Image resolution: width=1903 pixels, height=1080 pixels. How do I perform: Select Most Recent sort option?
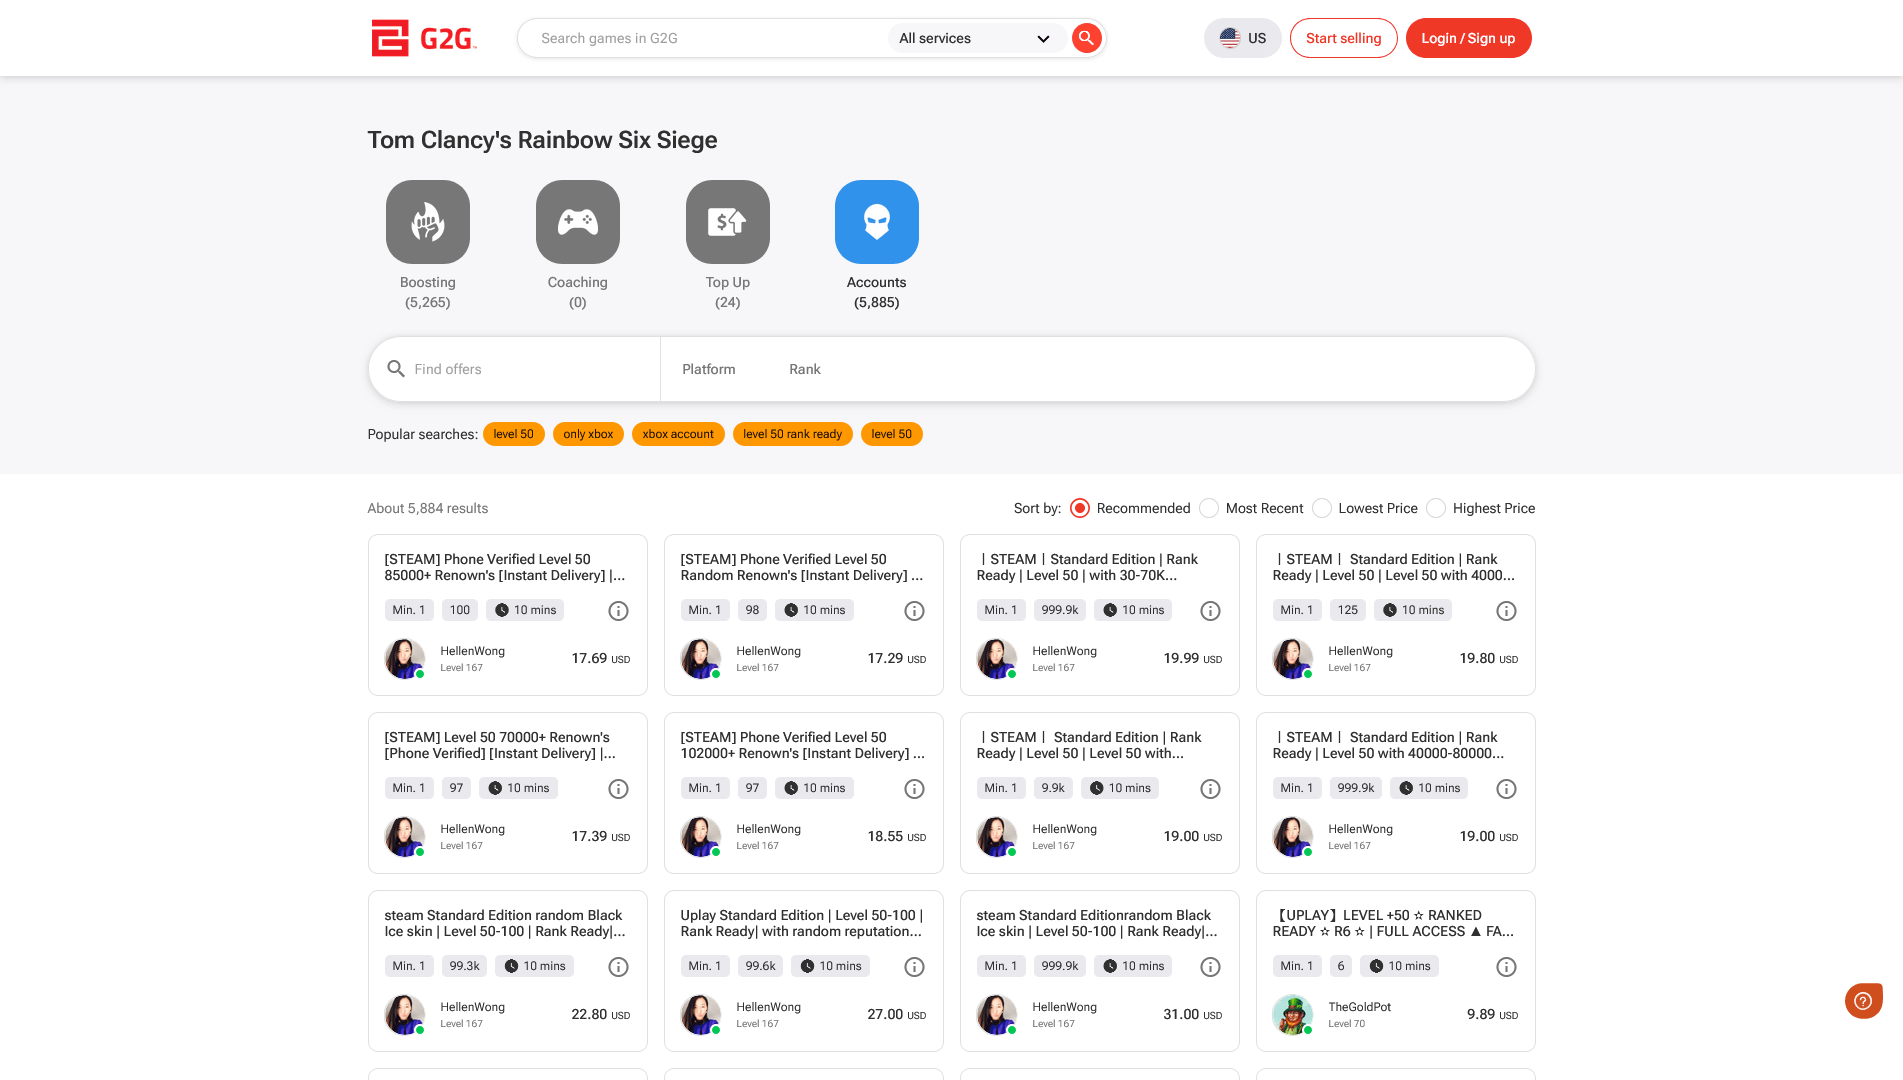(1209, 508)
